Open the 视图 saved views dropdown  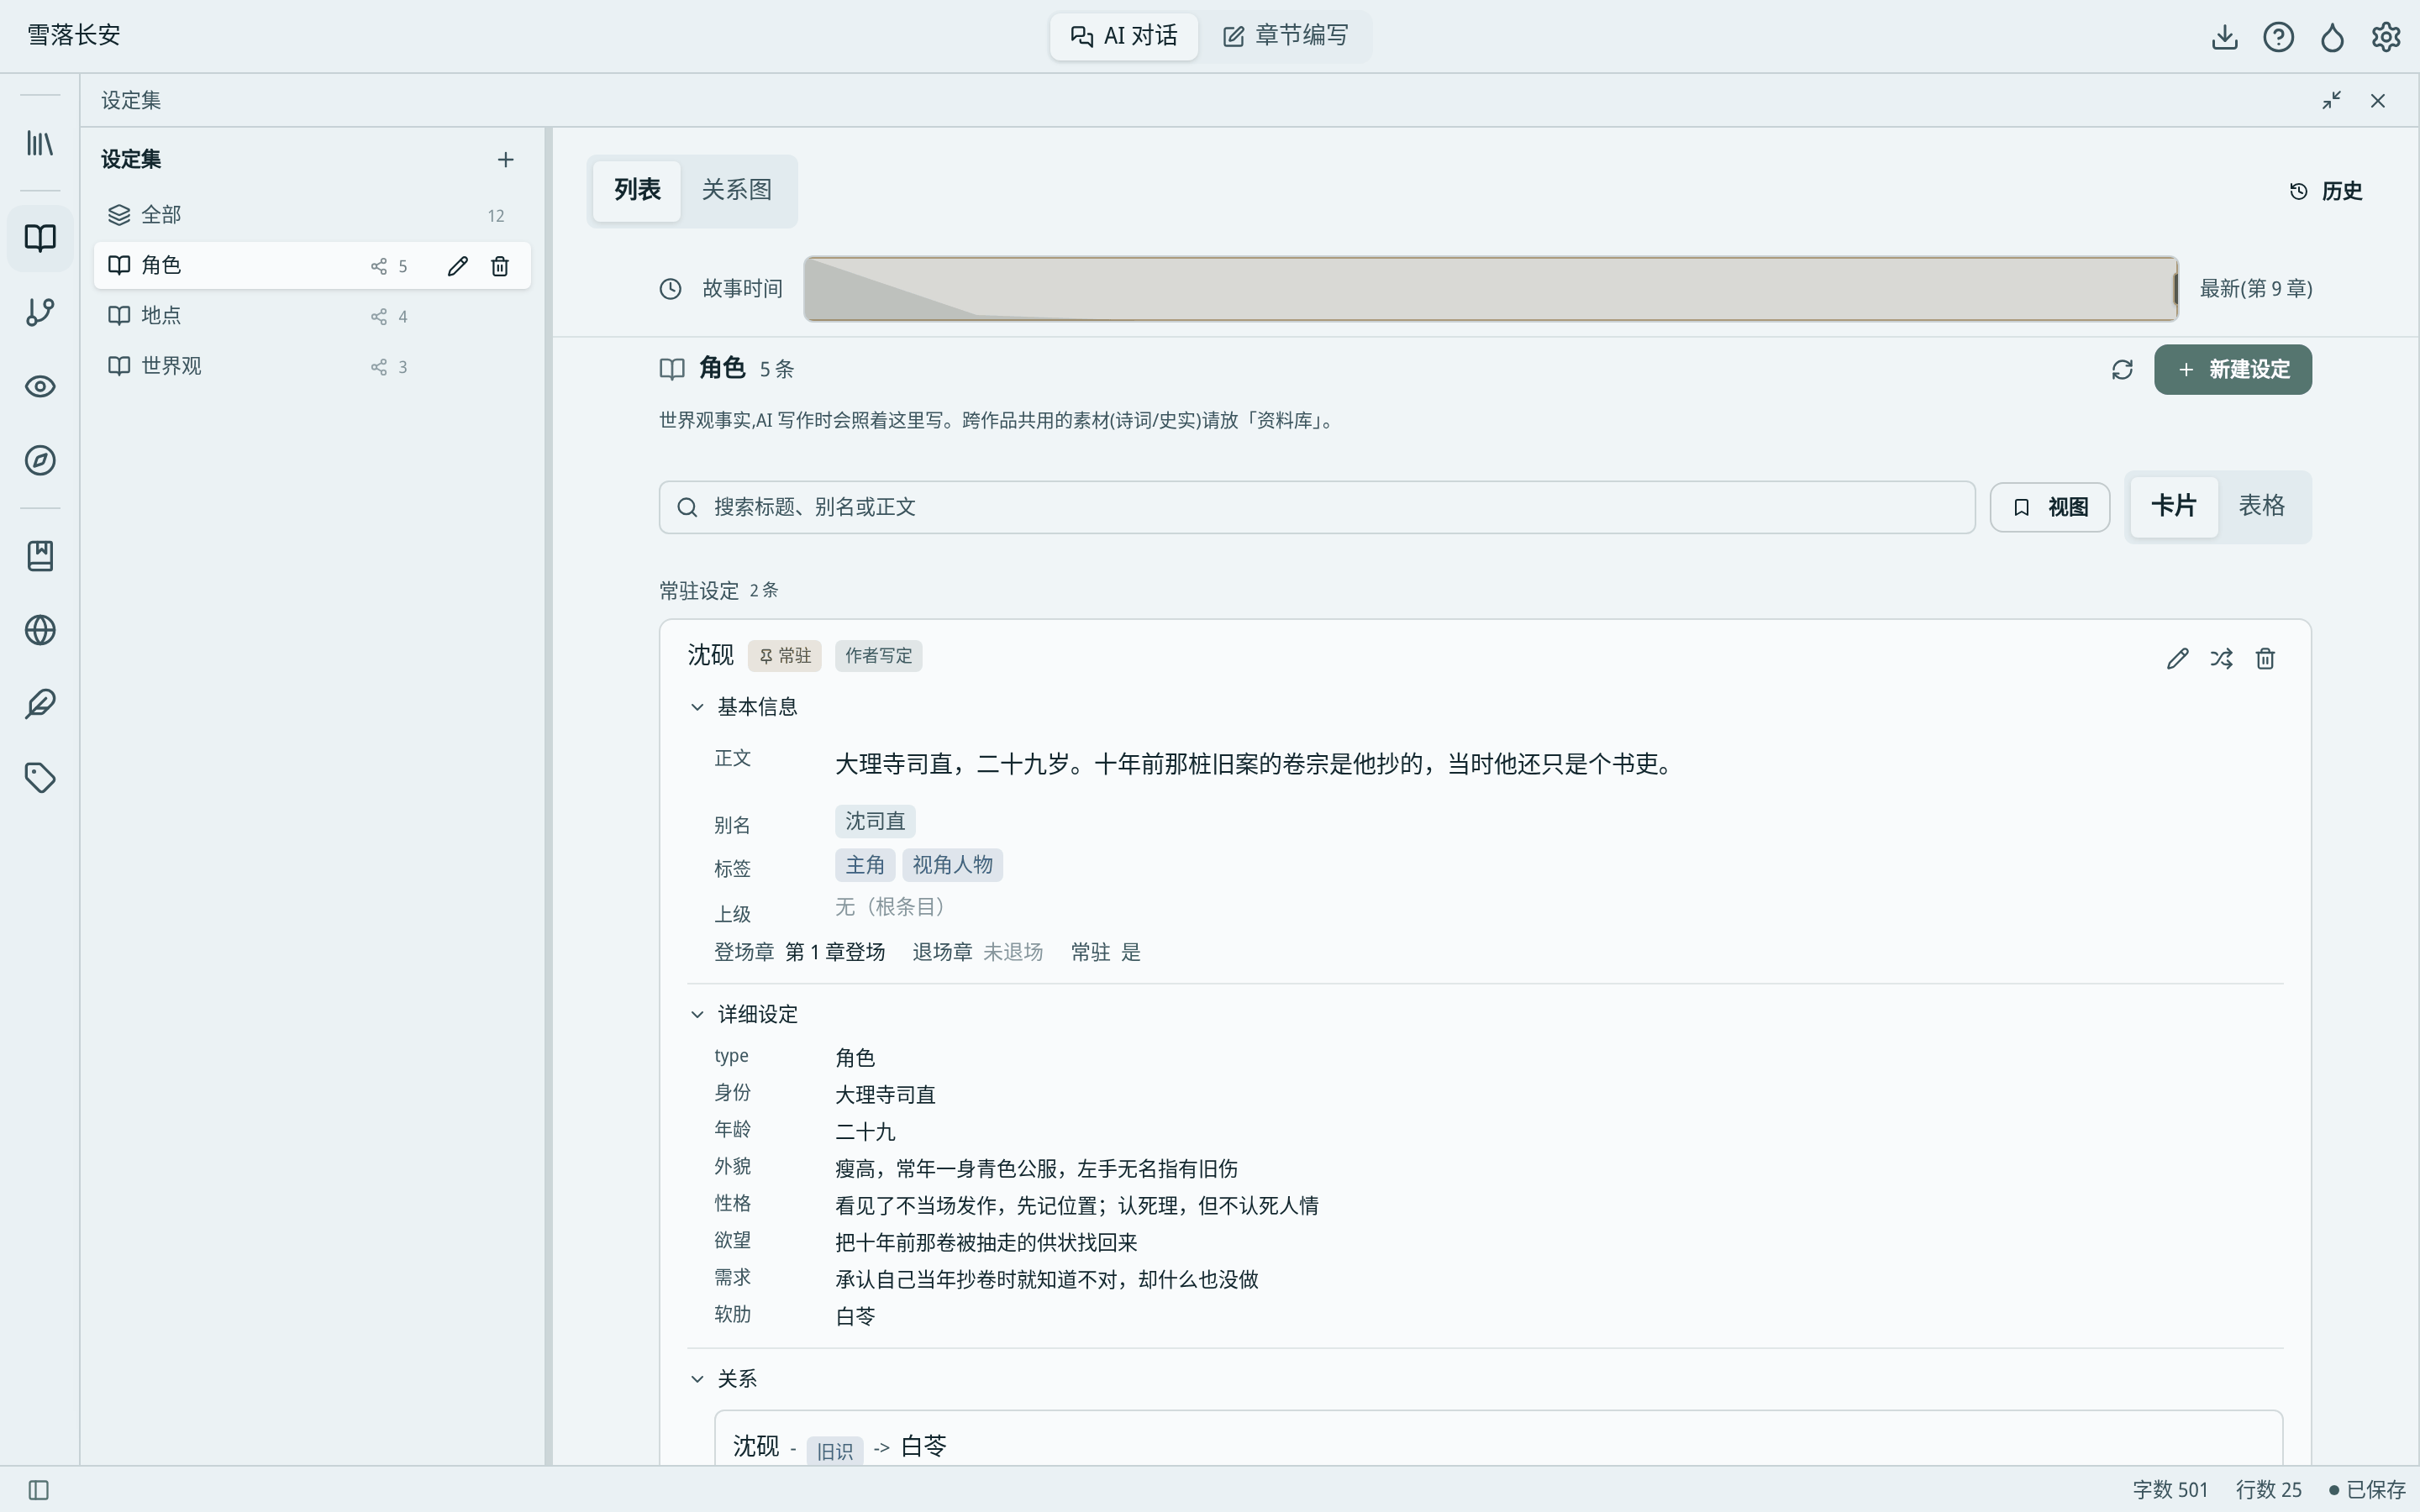2049,507
